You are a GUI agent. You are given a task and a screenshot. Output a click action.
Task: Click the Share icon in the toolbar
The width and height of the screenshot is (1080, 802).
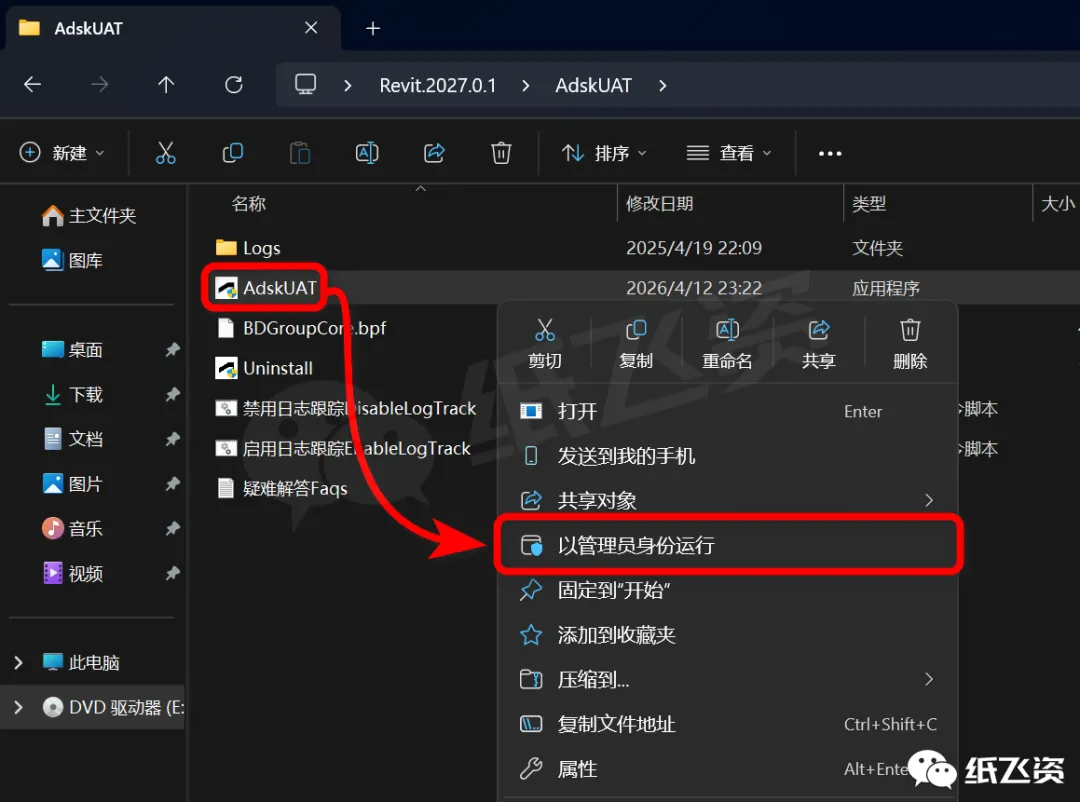[434, 153]
